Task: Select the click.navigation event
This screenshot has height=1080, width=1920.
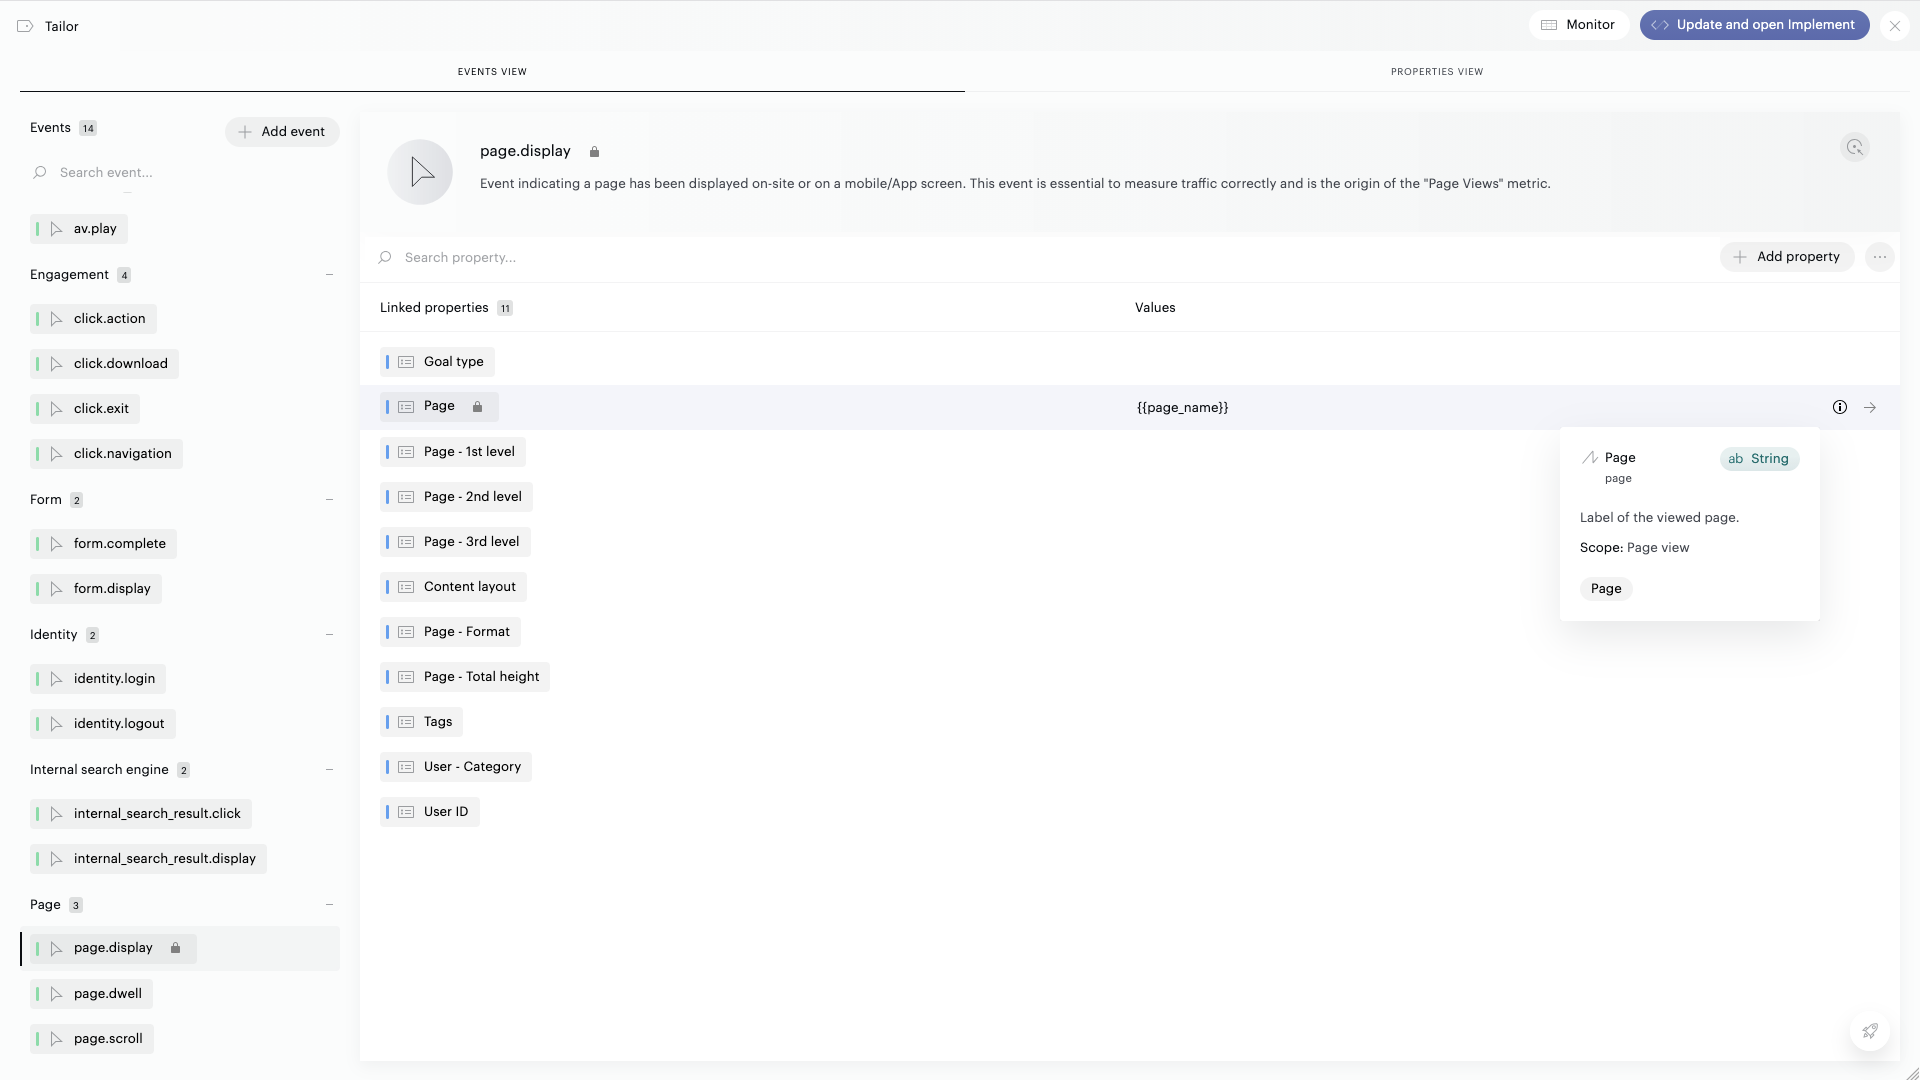Action: click(x=122, y=454)
